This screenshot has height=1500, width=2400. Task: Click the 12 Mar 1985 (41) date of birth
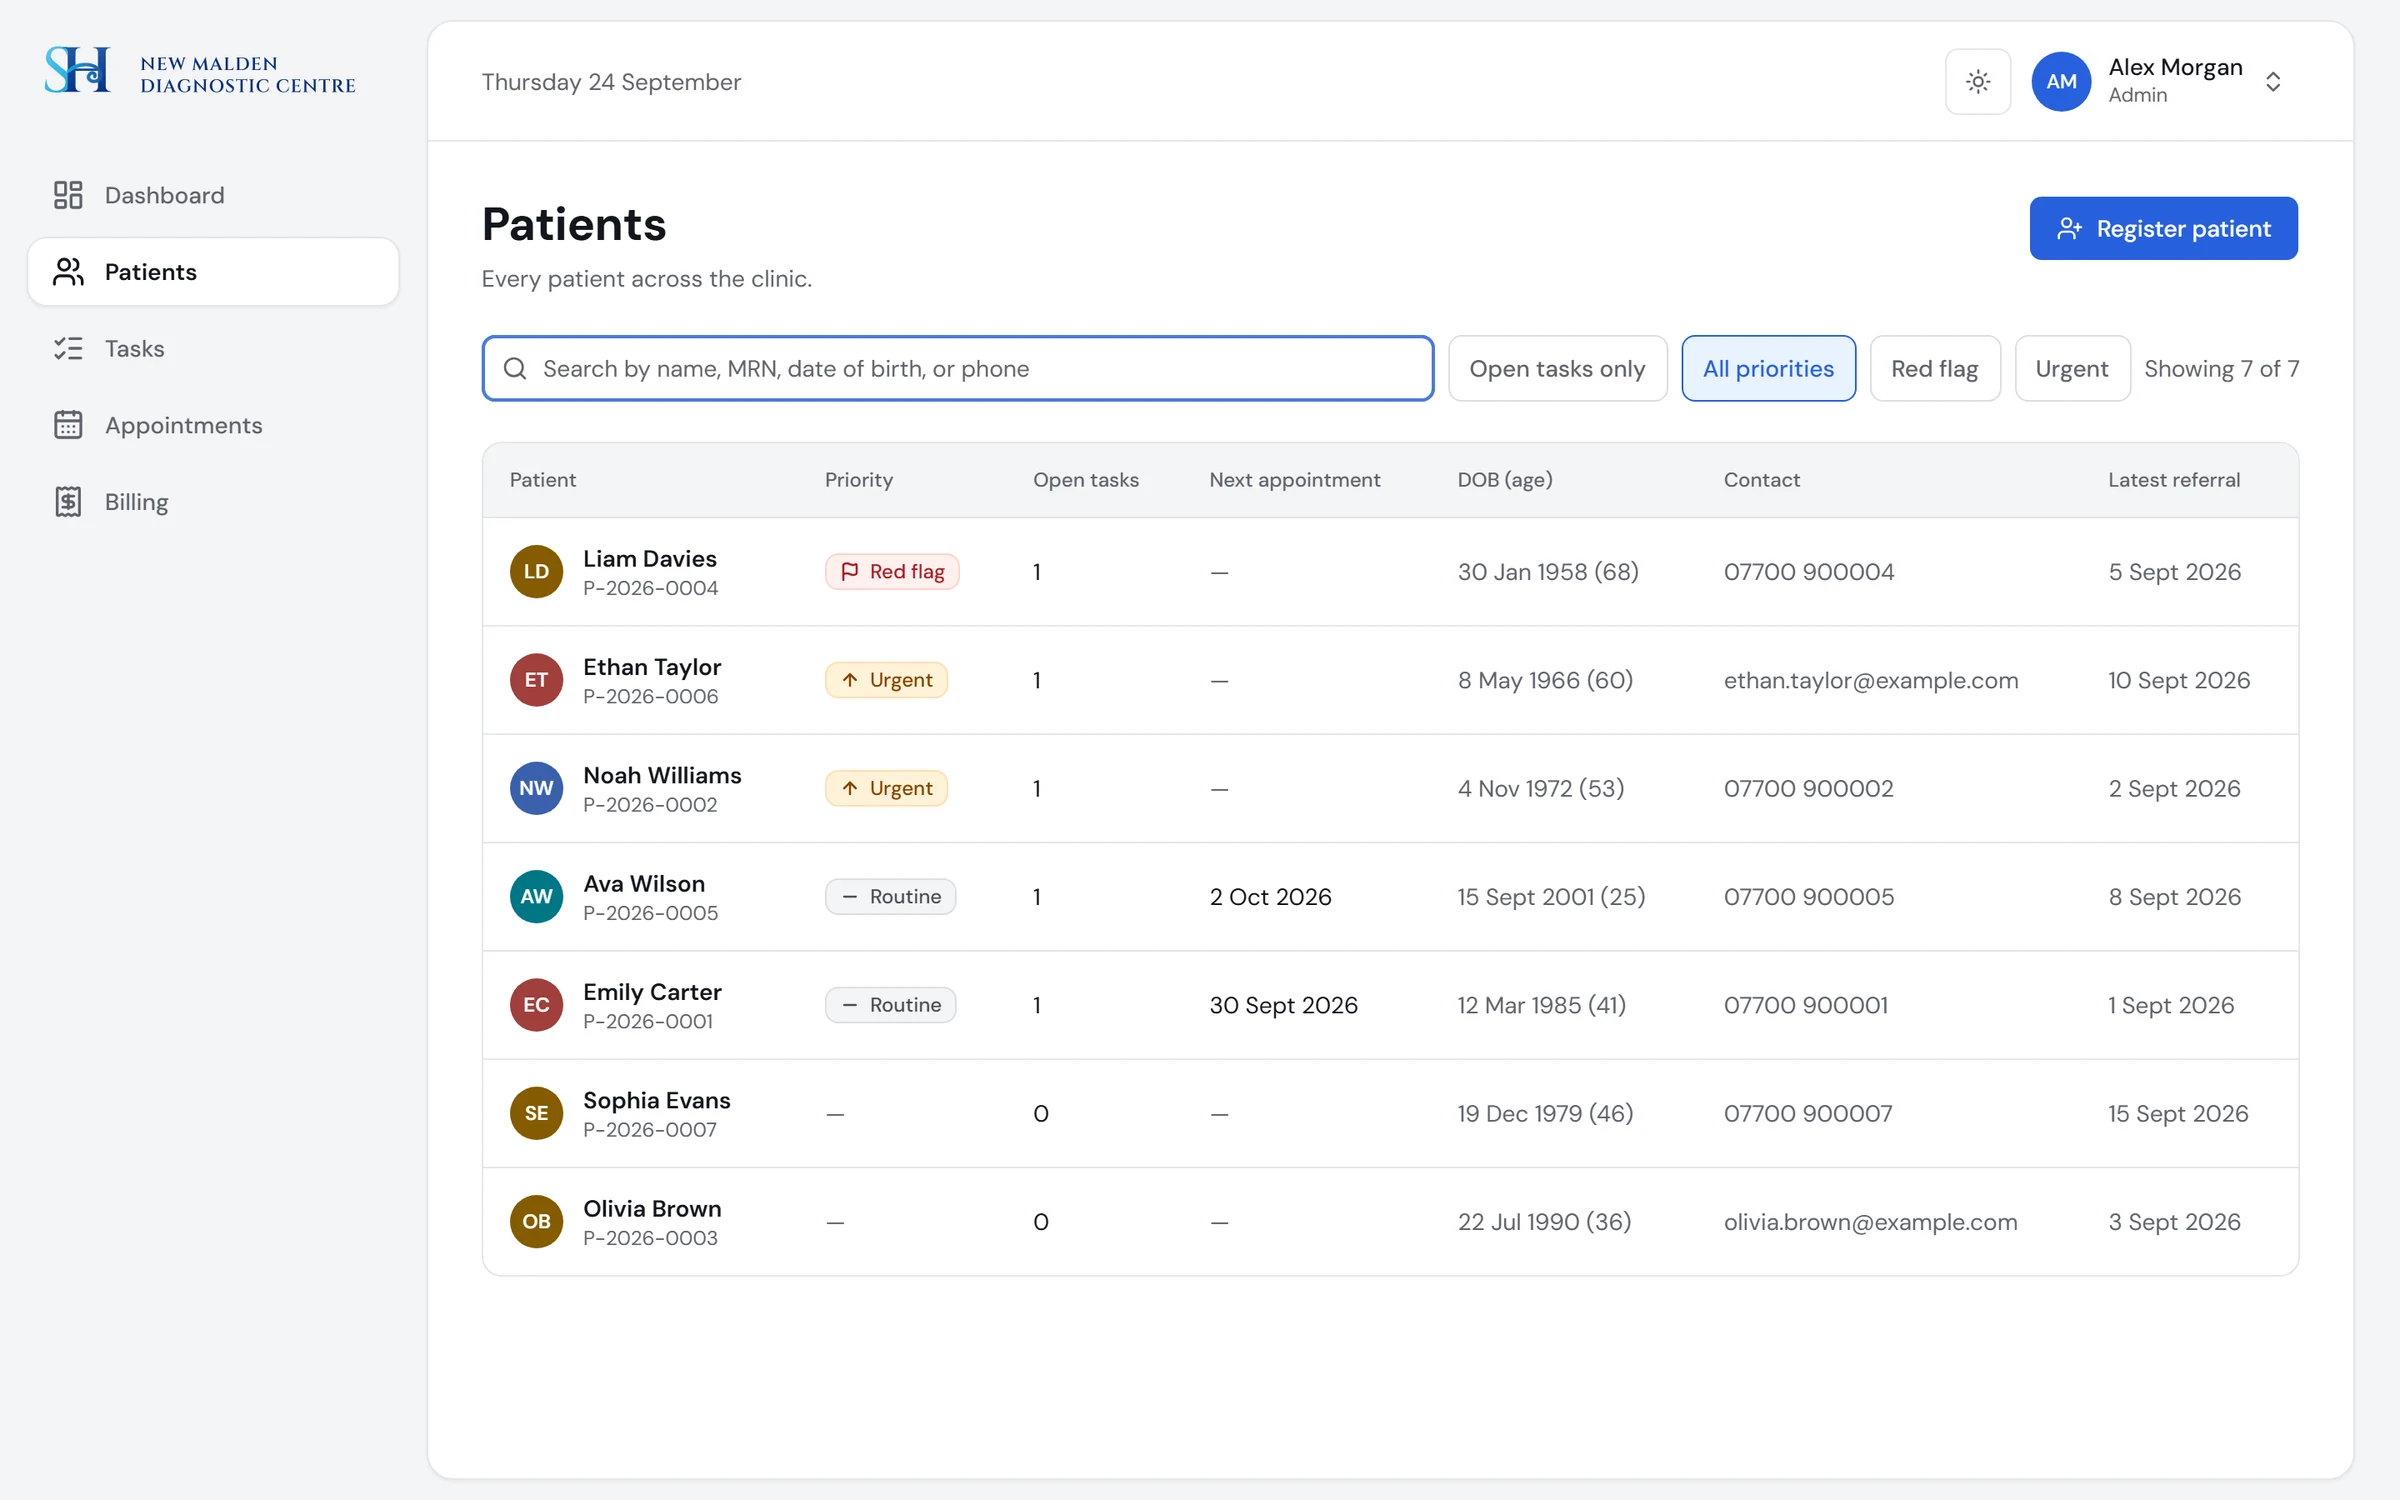coord(1542,1005)
